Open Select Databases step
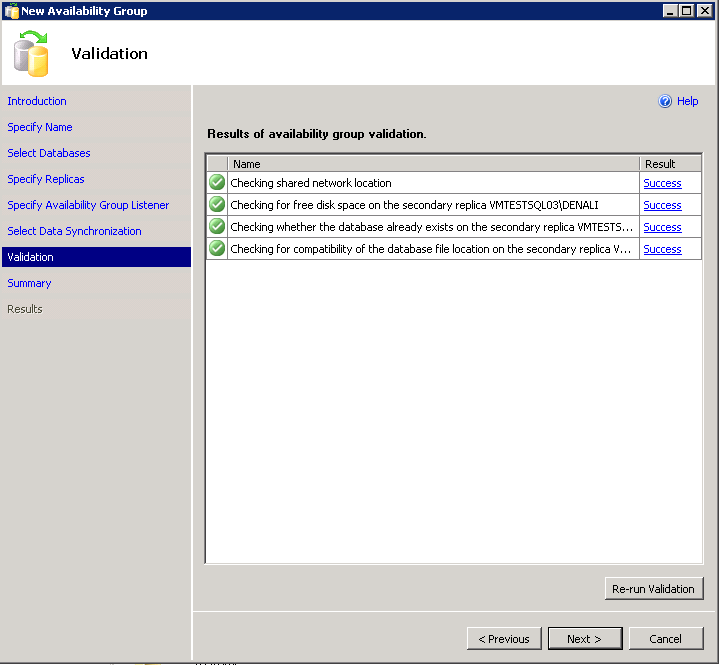Image resolution: width=719 pixels, height=665 pixels. click(x=49, y=153)
